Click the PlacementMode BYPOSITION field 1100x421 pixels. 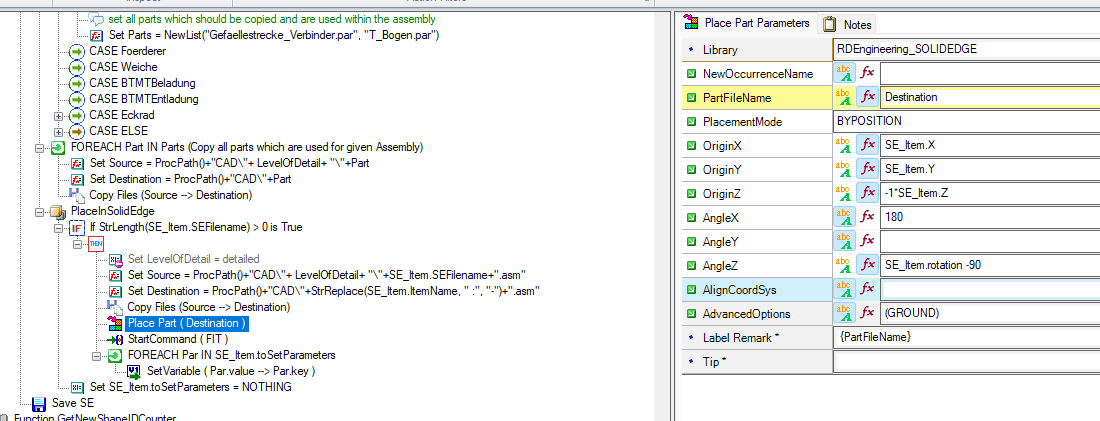(967, 121)
